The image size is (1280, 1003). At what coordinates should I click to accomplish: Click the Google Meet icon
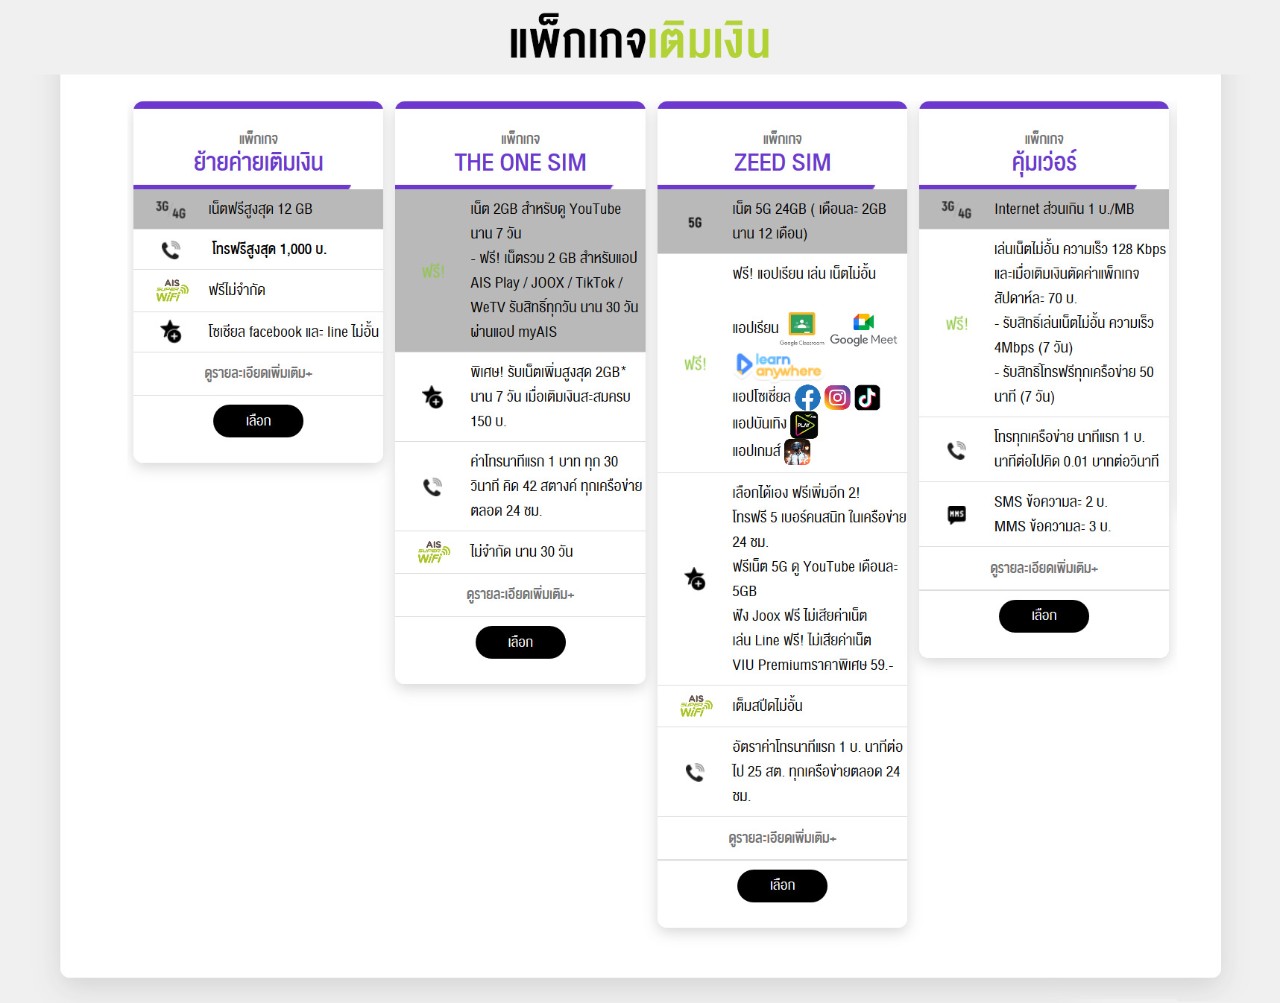pyautogui.click(x=864, y=330)
